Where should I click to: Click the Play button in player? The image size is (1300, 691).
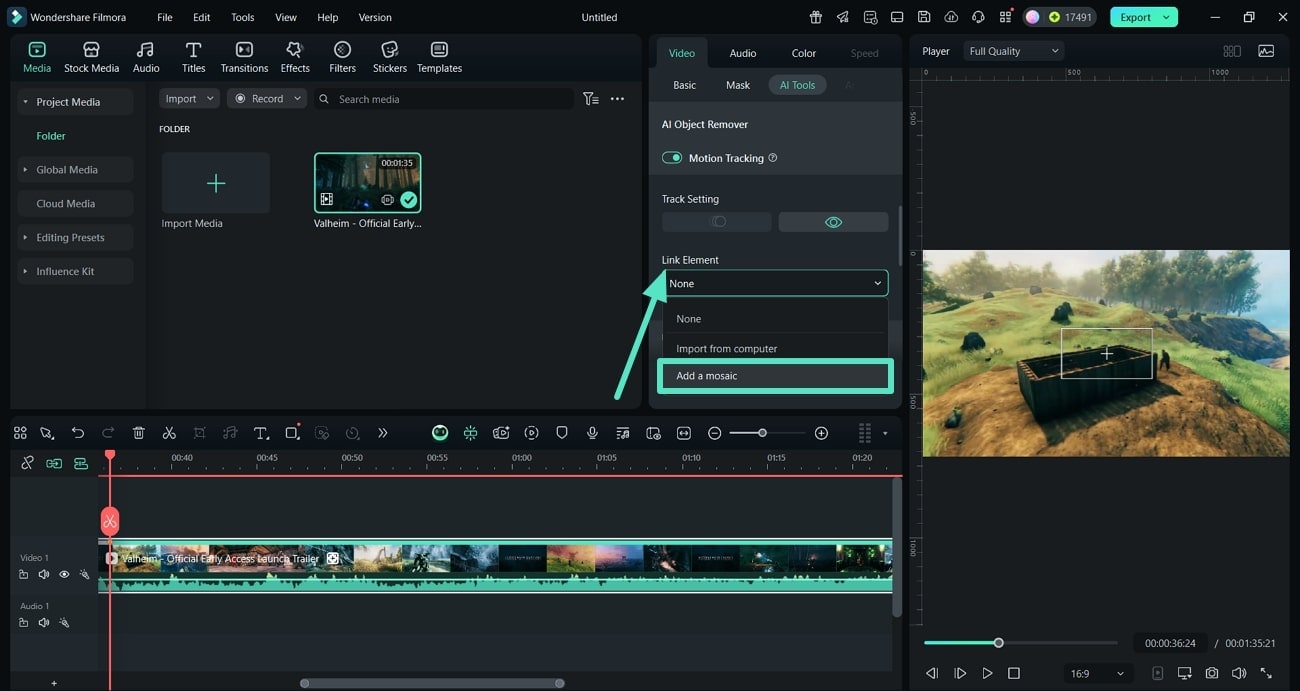click(987, 673)
